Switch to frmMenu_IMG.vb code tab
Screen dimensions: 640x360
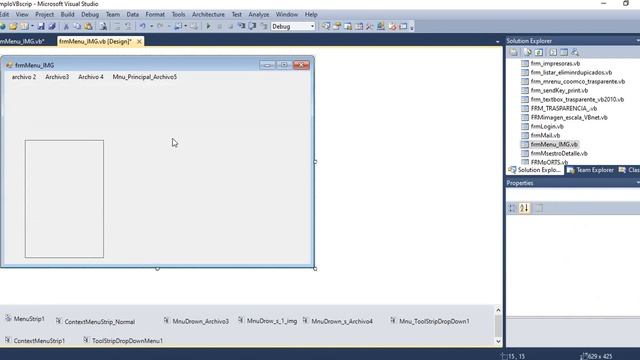22,41
